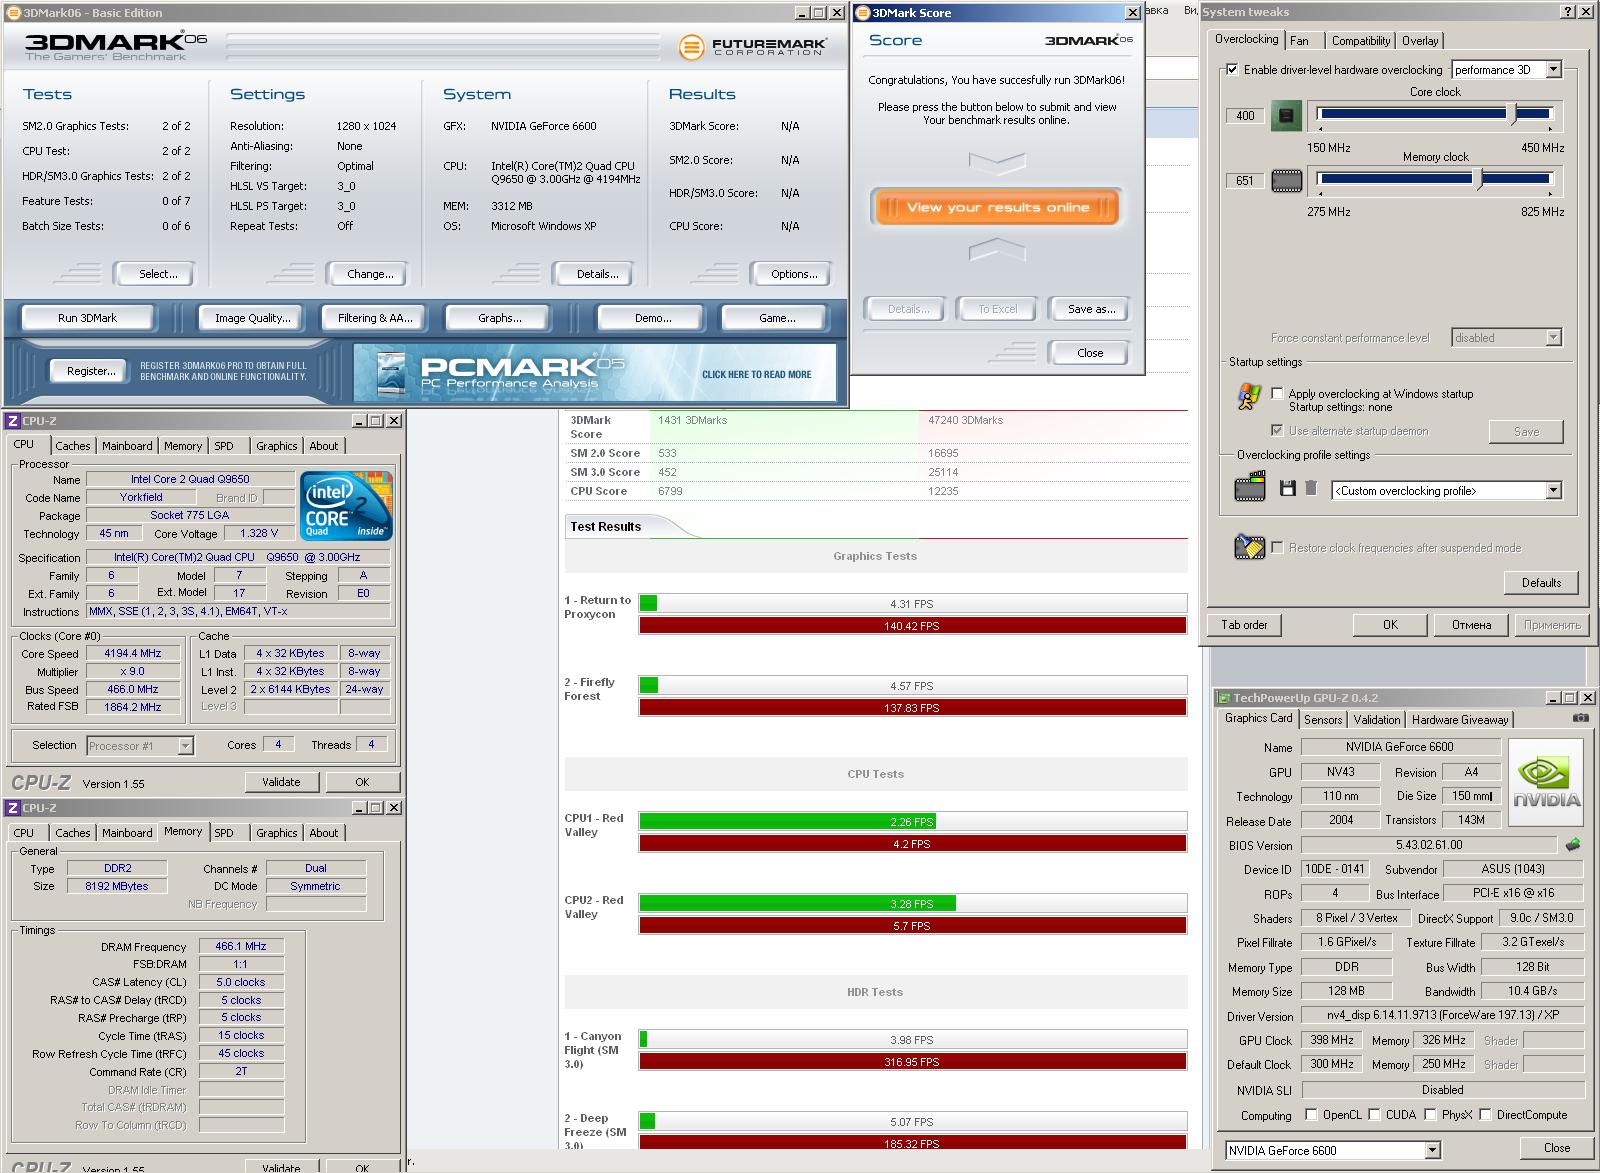Click Defaults in System tweaks
The height and width of the screenshot is (1173, 1600).
[1541, 583]
